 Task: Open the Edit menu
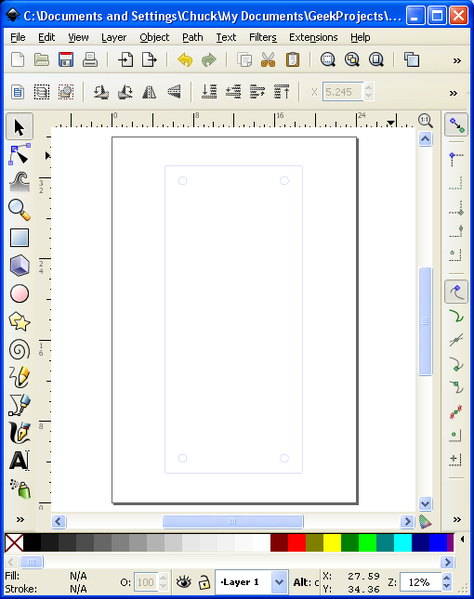pyautogui.click(x=47, y=37)
